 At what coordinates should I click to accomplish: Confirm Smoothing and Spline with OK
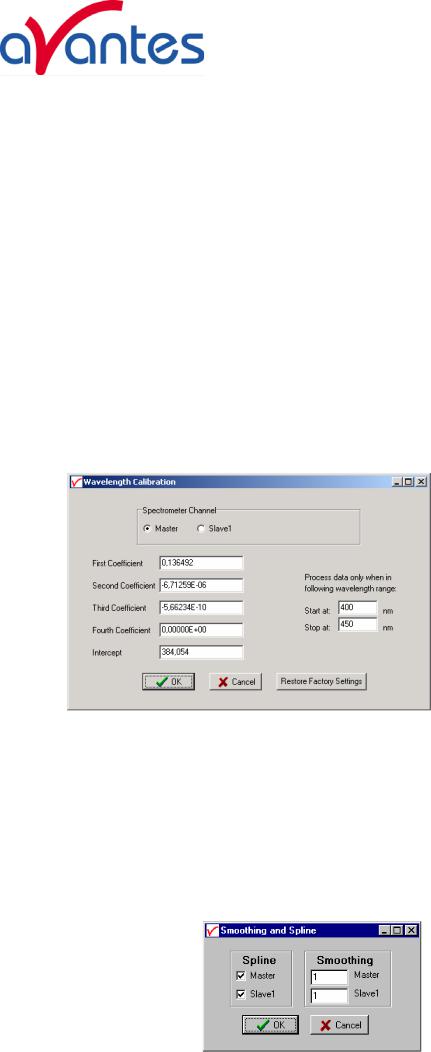[272, 1024]
